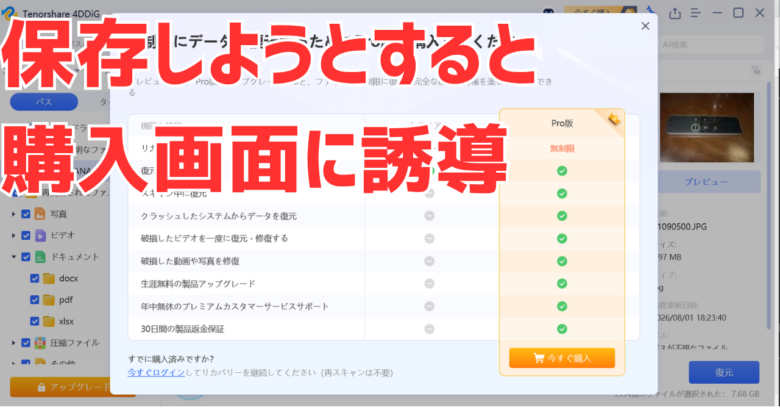
Task: Toggle the 写真 checkbox
Action: pos(26,214)
